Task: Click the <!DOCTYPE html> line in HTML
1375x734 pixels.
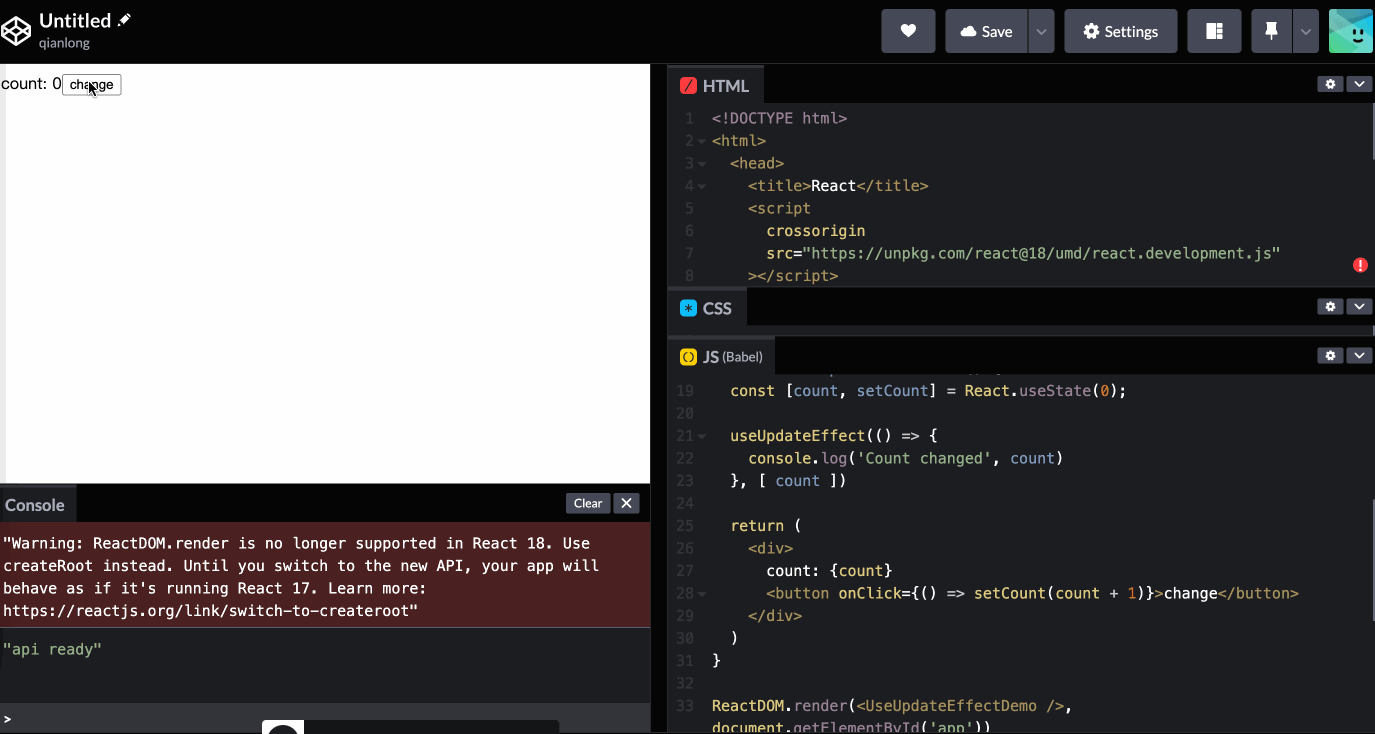Action: (x=779, y=118)
